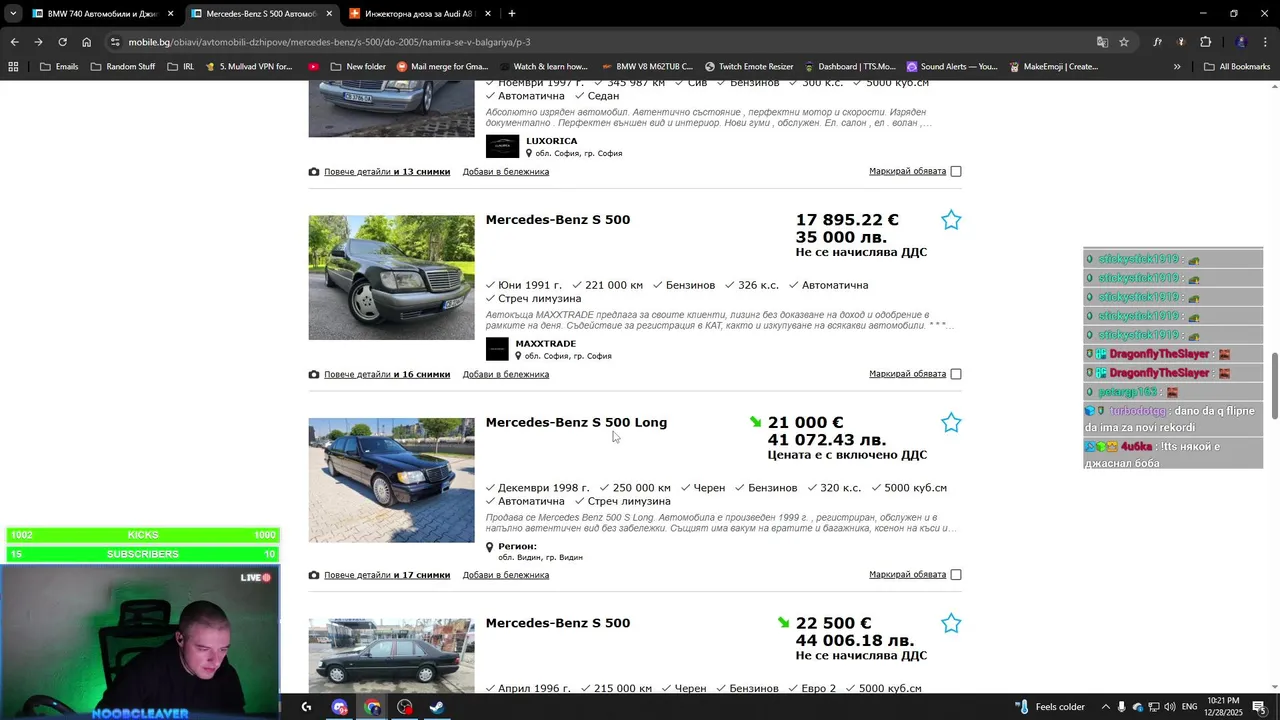Check Маркирай обявата for the MAXXTRADE listing
The image size is (1280, 720).
pyautogui.click(x=956, y=374)
